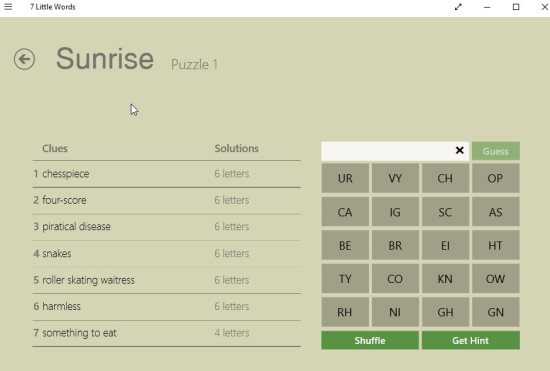
Task: Click the Guess button
Action: coord(496,151)
